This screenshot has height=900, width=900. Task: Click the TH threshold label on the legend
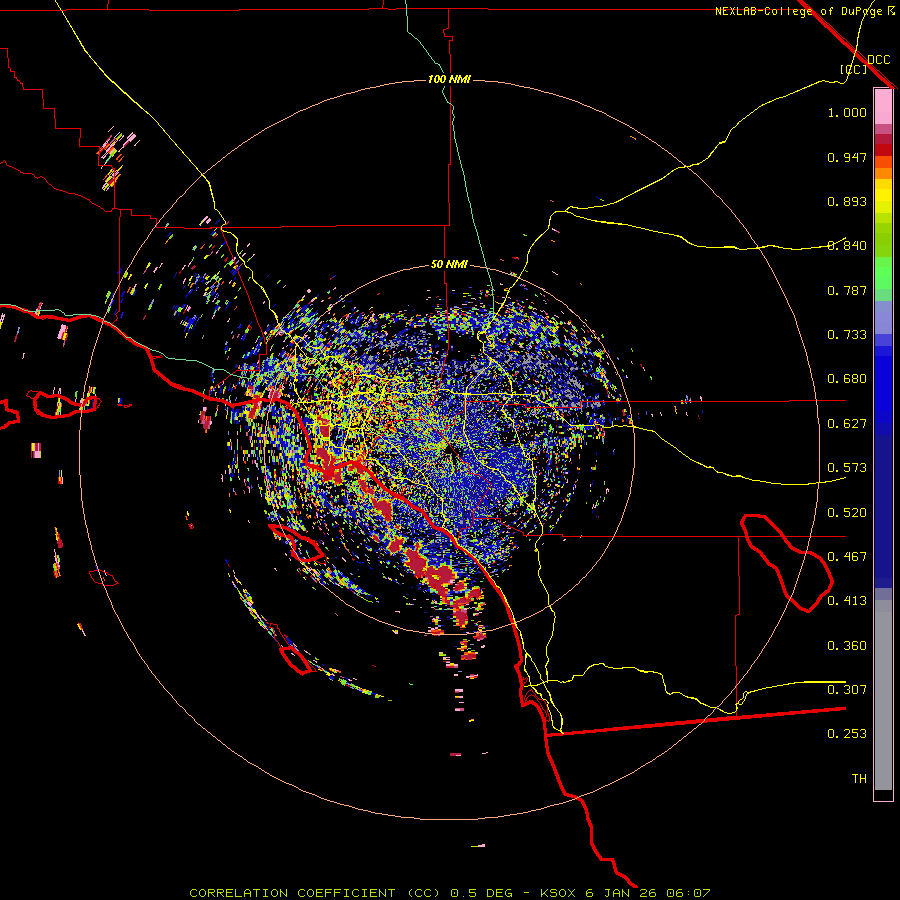(859, 779)
